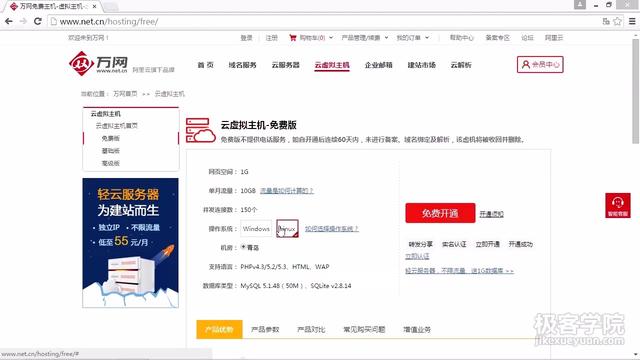Click the 开通成功 step label
The image size is (640, 360).
tap(520, 244)
